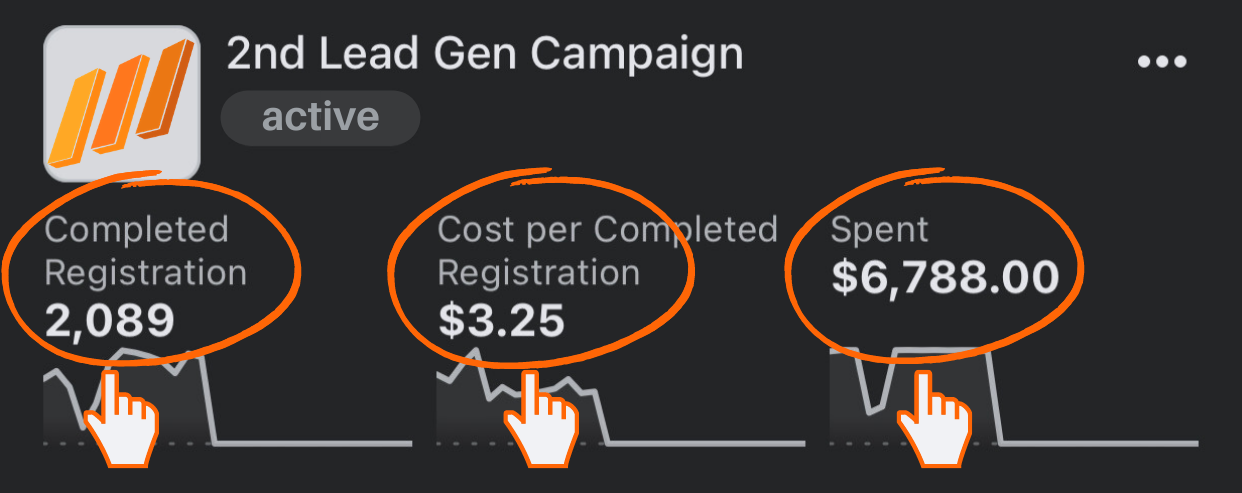
Task: Tap hand pointer icon under Cost per Registration
Action: [x=541, y=419]
